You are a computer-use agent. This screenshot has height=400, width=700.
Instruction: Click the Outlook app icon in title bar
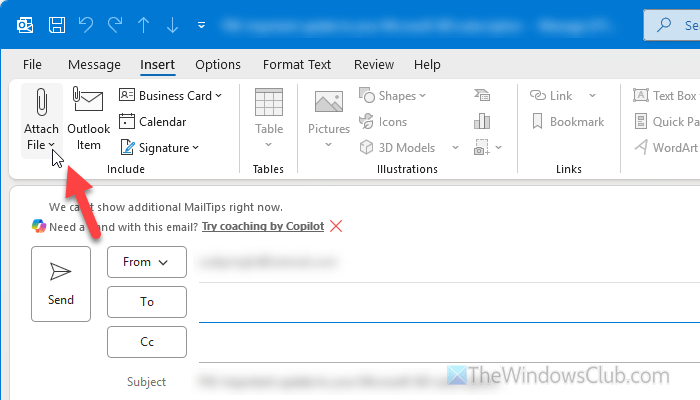[25, 25]
